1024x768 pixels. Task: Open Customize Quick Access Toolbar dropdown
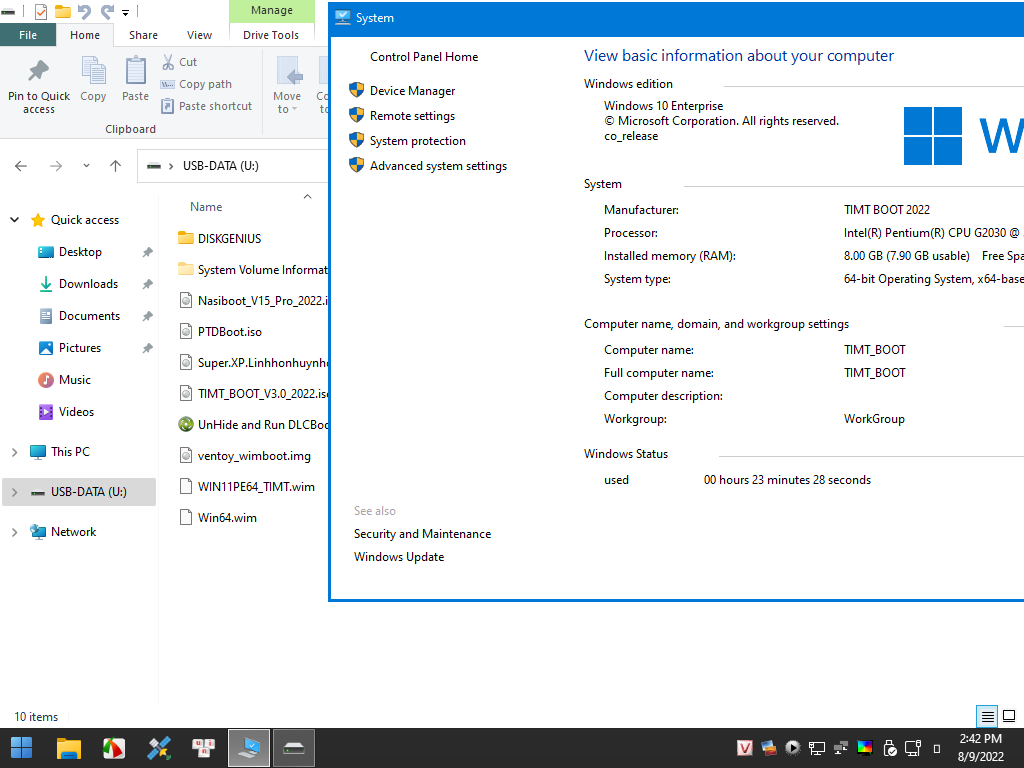coord(125,12)
